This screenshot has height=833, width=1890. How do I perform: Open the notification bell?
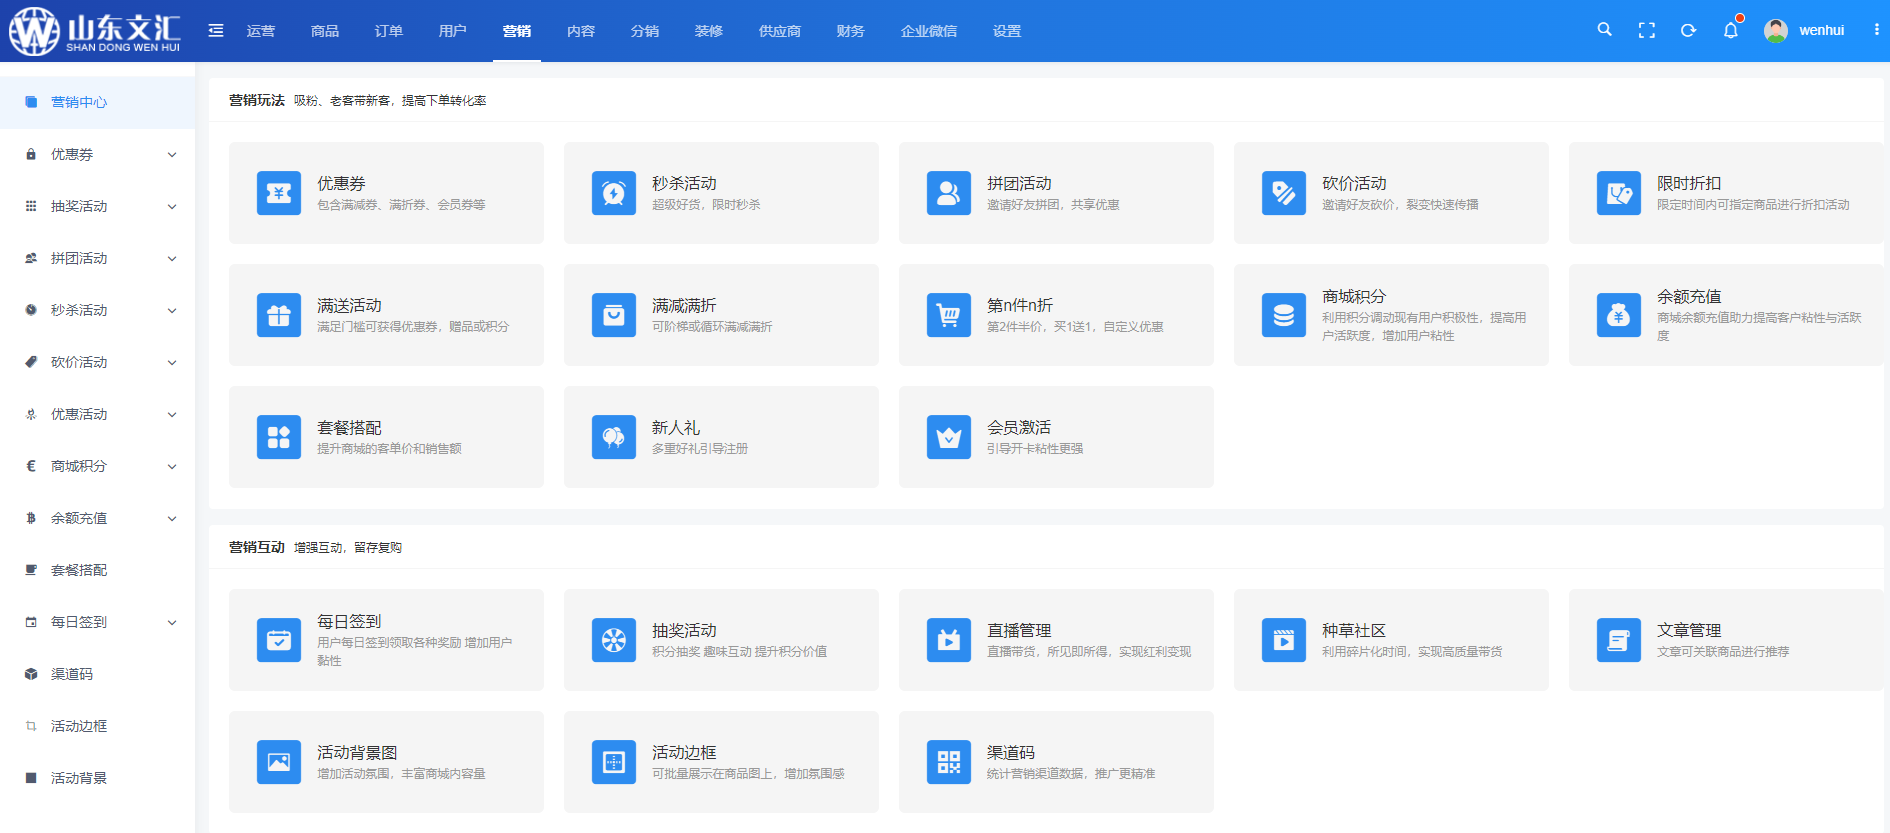point(1730,30)
